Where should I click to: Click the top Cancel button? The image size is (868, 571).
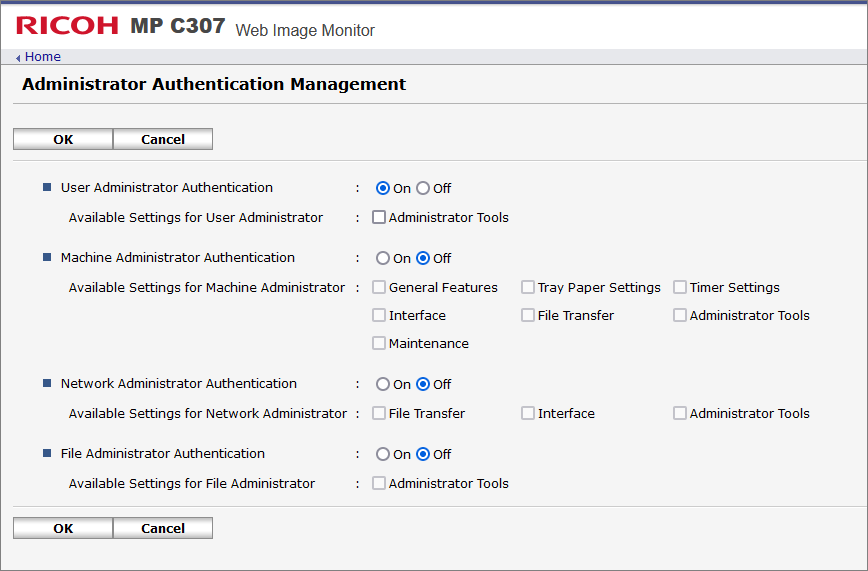coord(163,139)
